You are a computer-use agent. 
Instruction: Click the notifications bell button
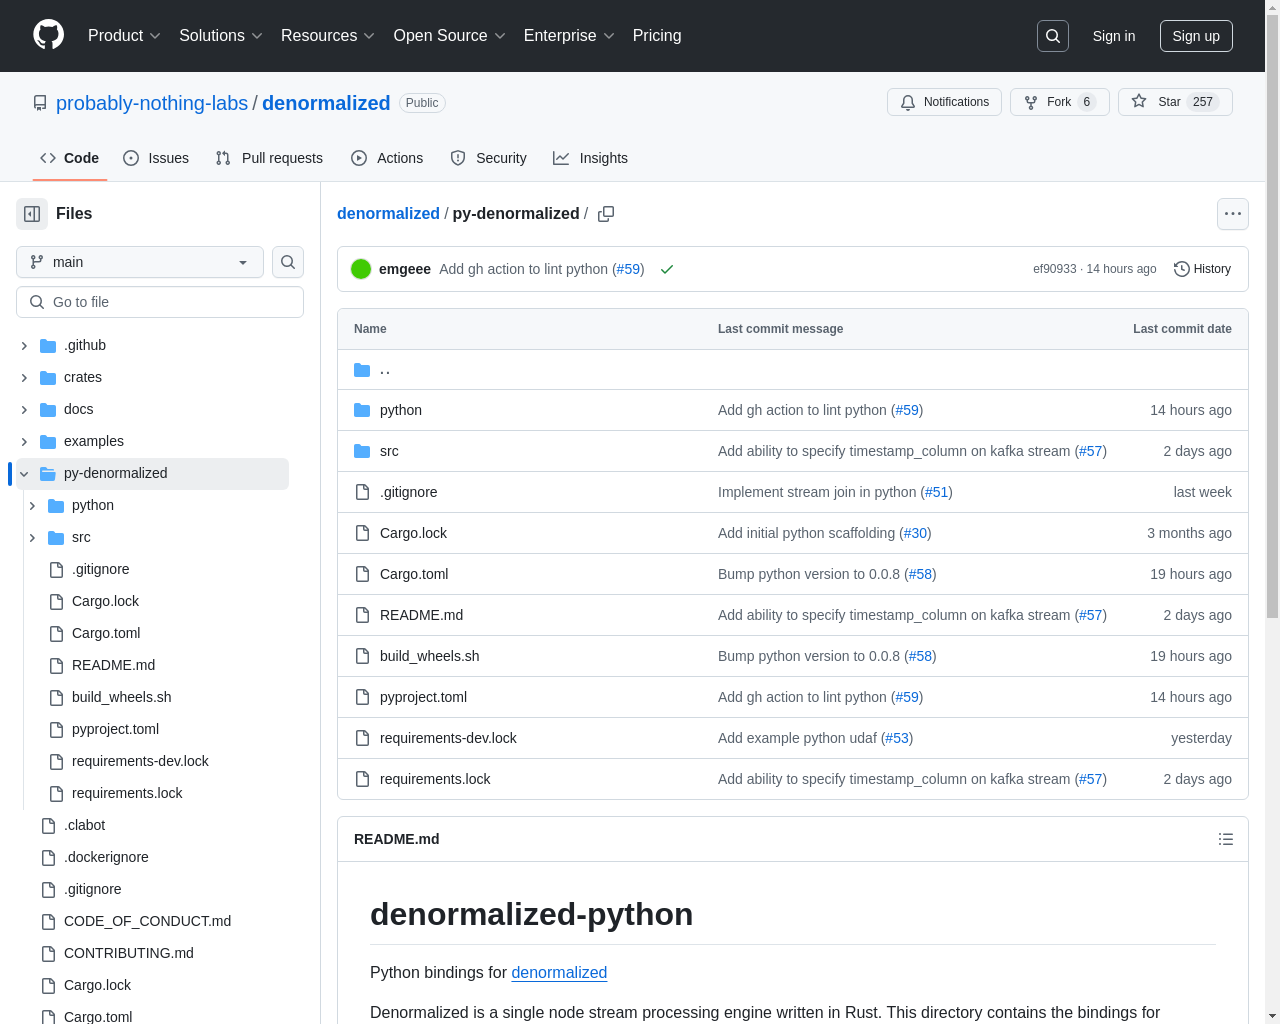(x=944, y=102)
